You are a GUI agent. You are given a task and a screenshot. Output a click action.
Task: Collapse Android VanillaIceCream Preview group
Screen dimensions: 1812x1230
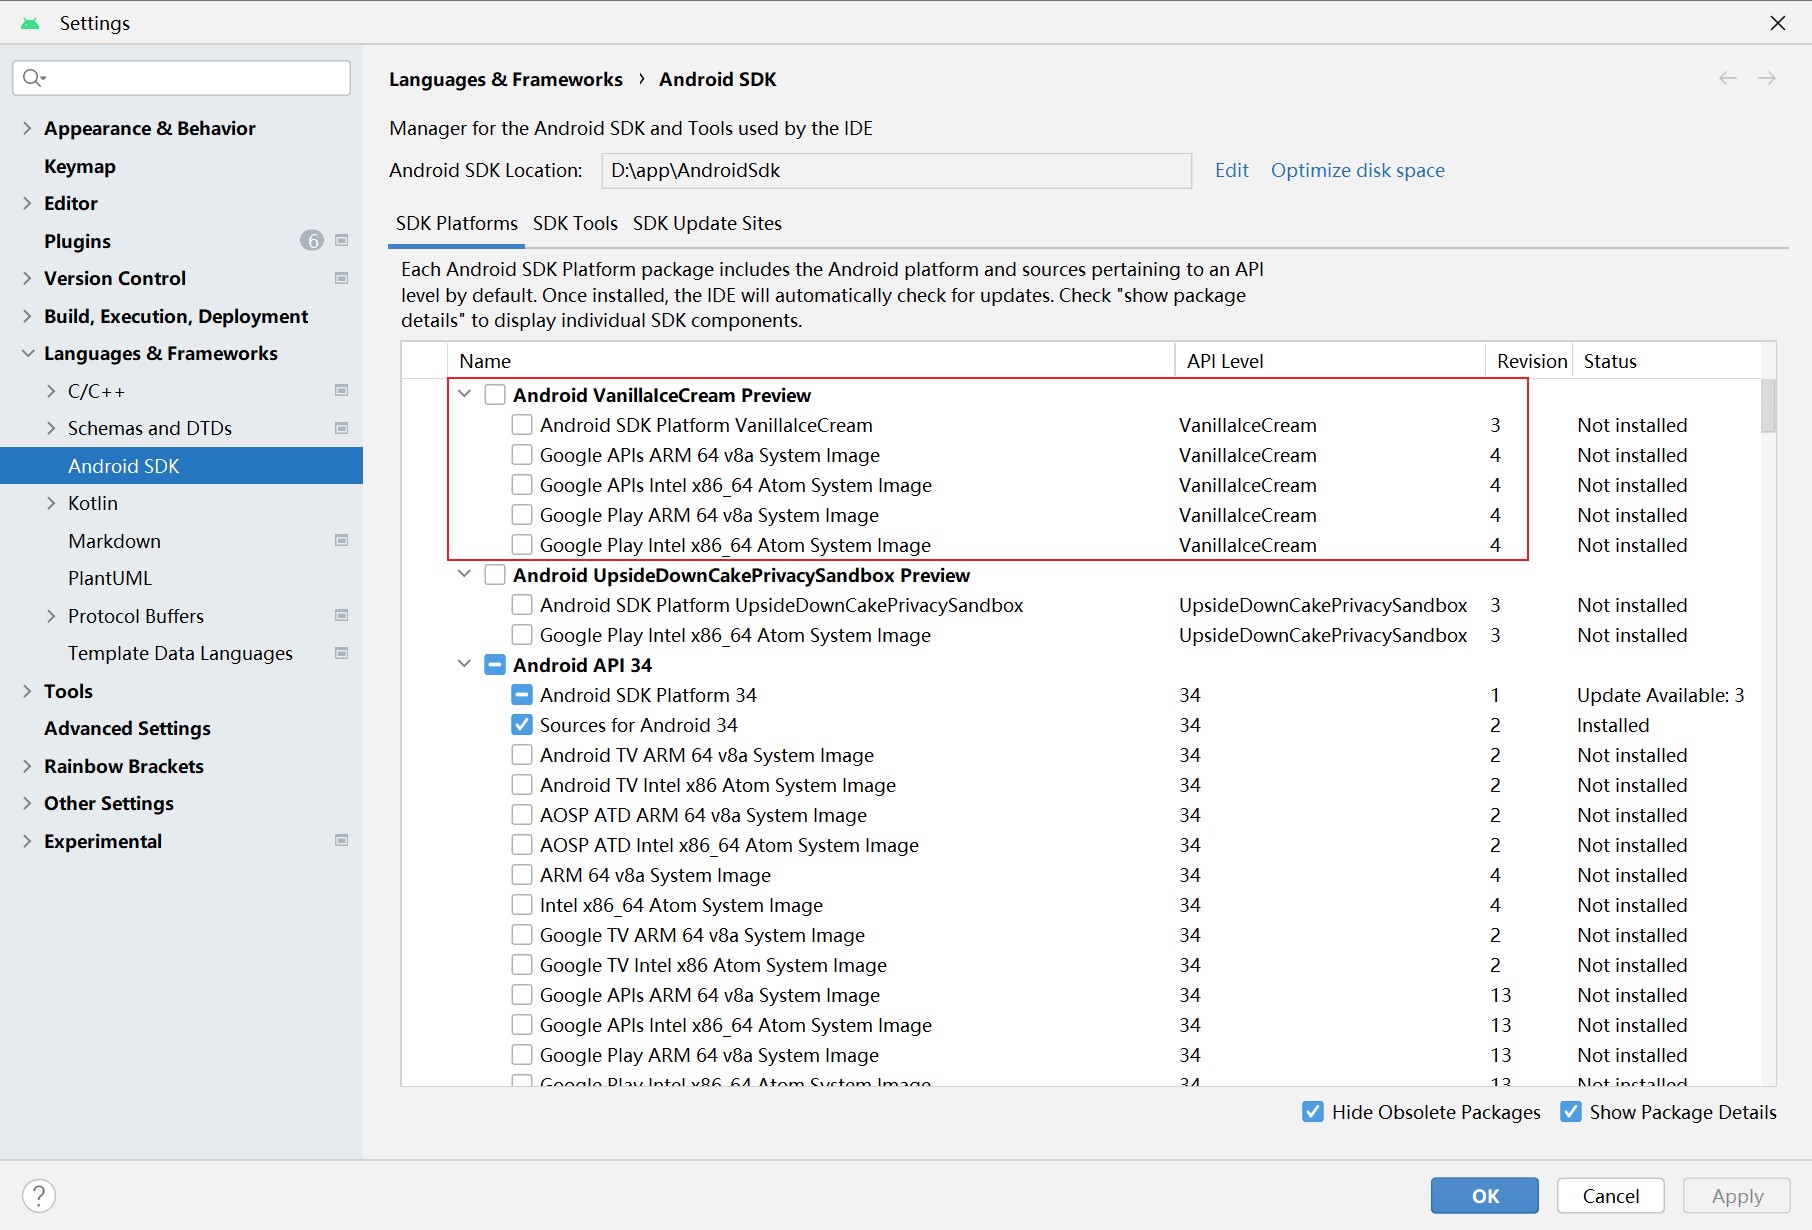coord(464,394)
